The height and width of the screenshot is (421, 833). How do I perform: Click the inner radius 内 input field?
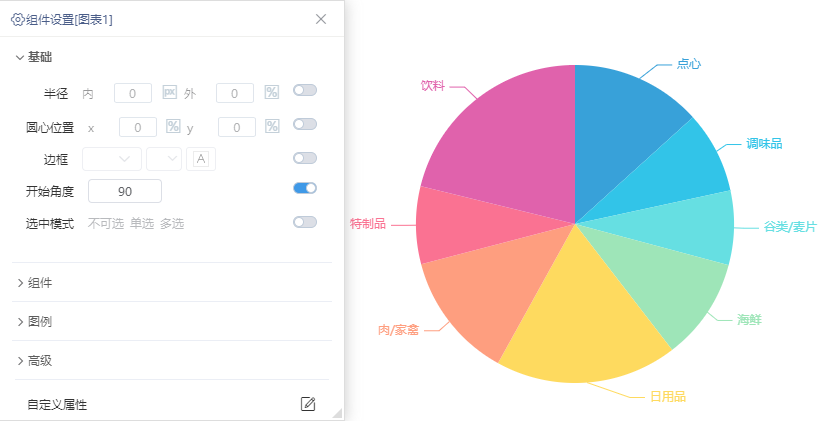(133, 94)
